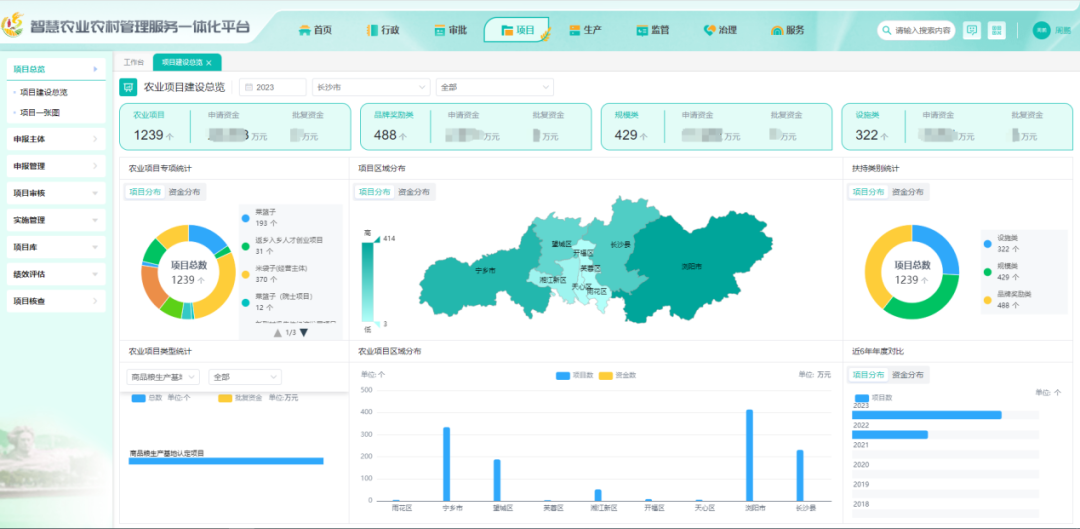This screenshot has width=1080, height=529.
Task: Open the 长沙市 city dropdown
Action: coord(370,87)
